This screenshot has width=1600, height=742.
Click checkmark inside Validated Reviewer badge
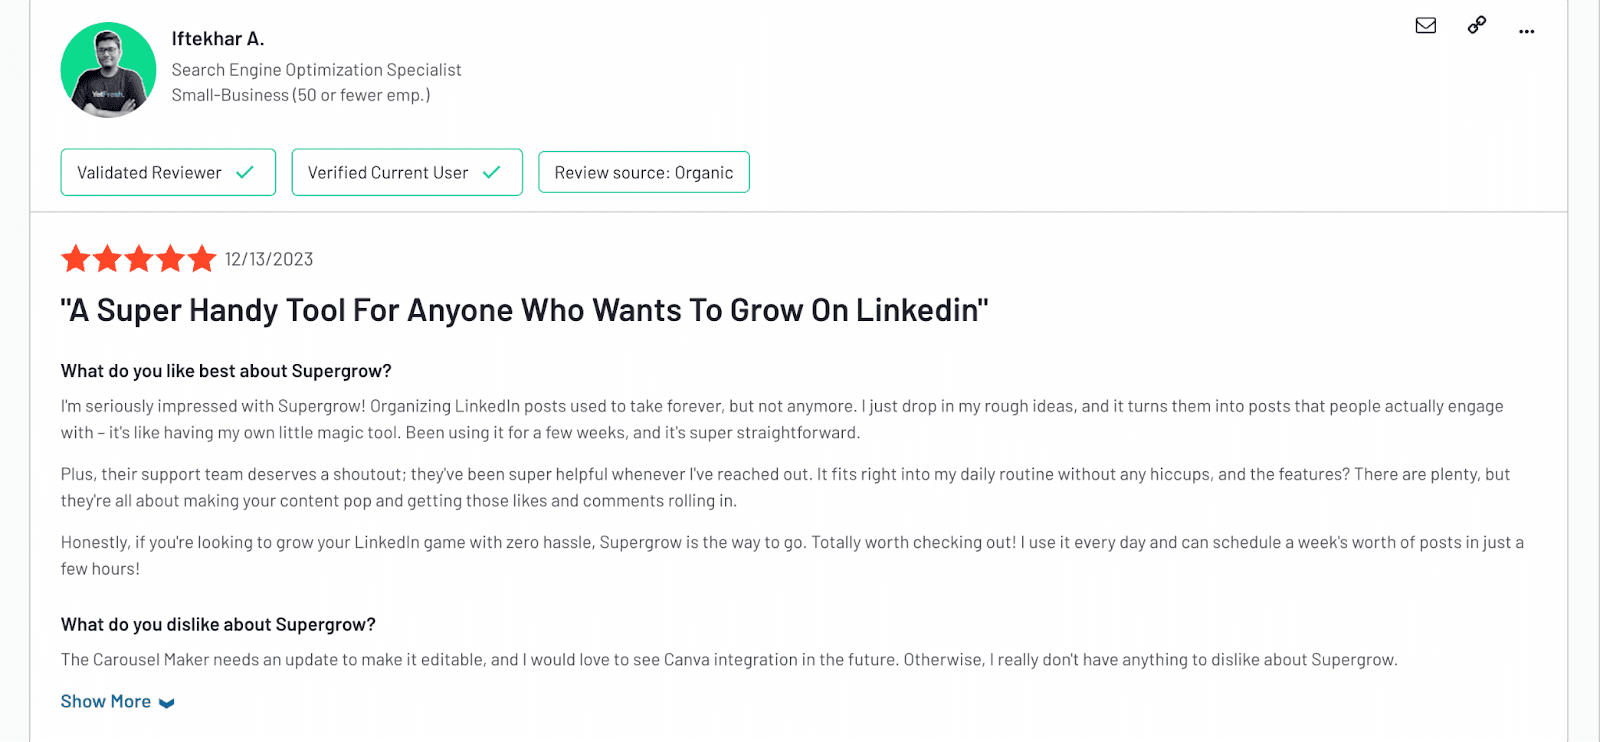(x=245, y=172)
